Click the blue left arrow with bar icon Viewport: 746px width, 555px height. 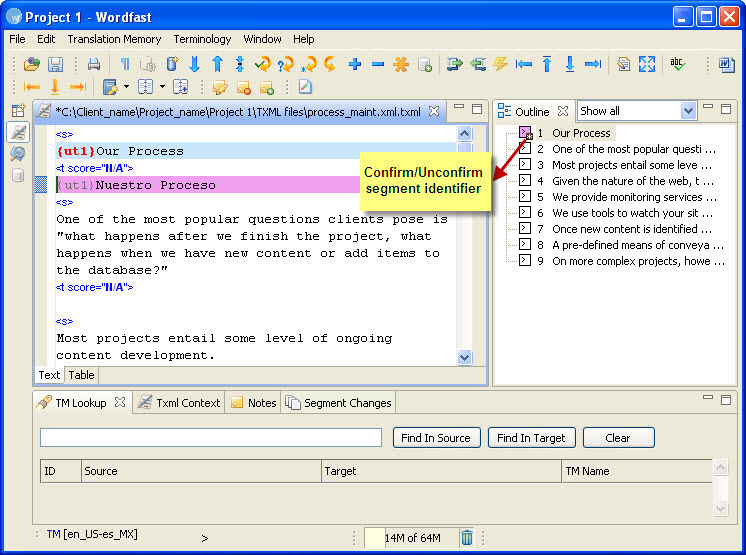pyautogui.click(x=524, y=64)
